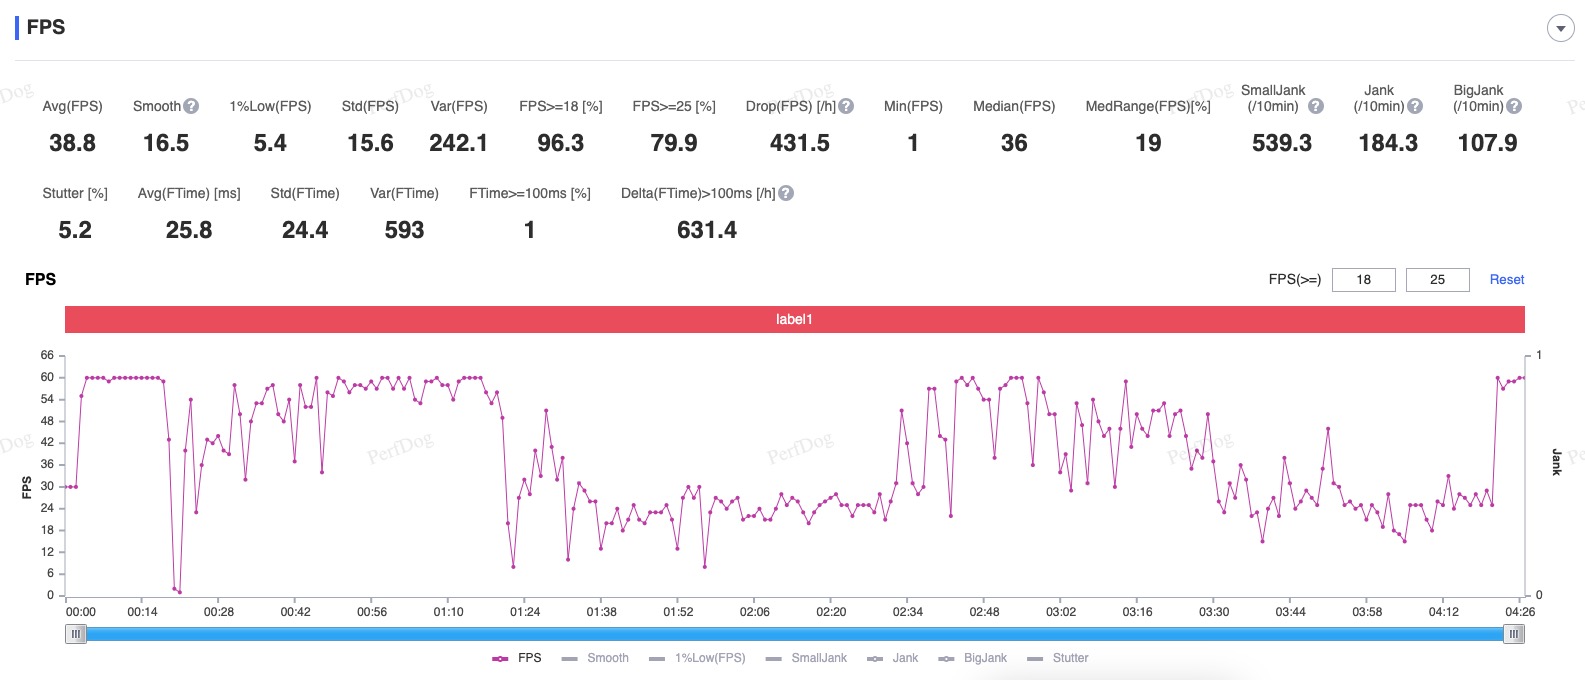Screen dimensions: 1585x680
Task: Click the FPS threshold field showing 18
Action: click(1363, 280)
